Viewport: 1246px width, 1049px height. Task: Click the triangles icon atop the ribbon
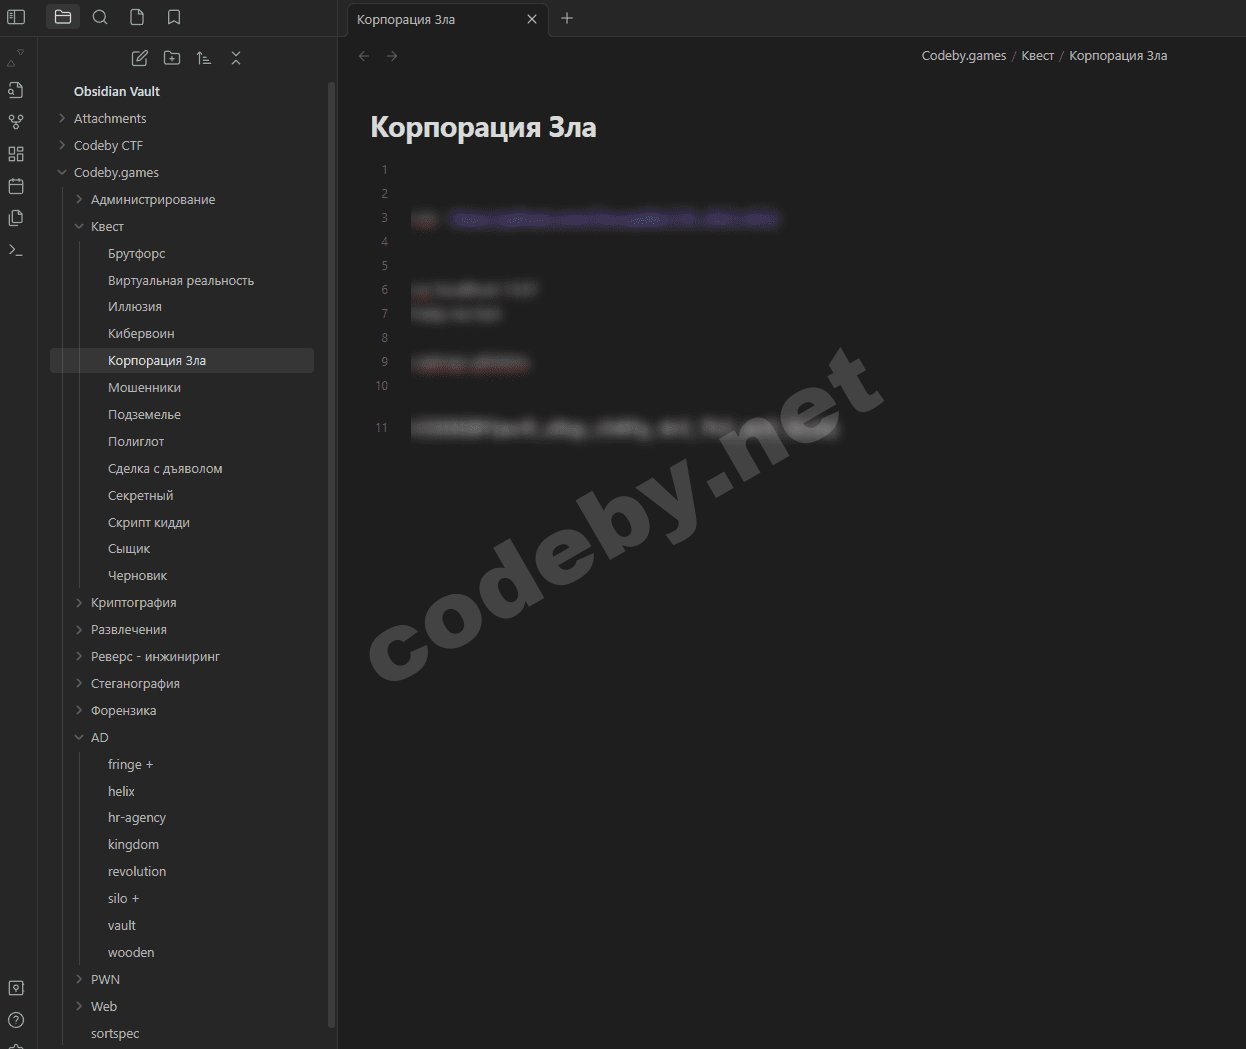click(16, 58)
